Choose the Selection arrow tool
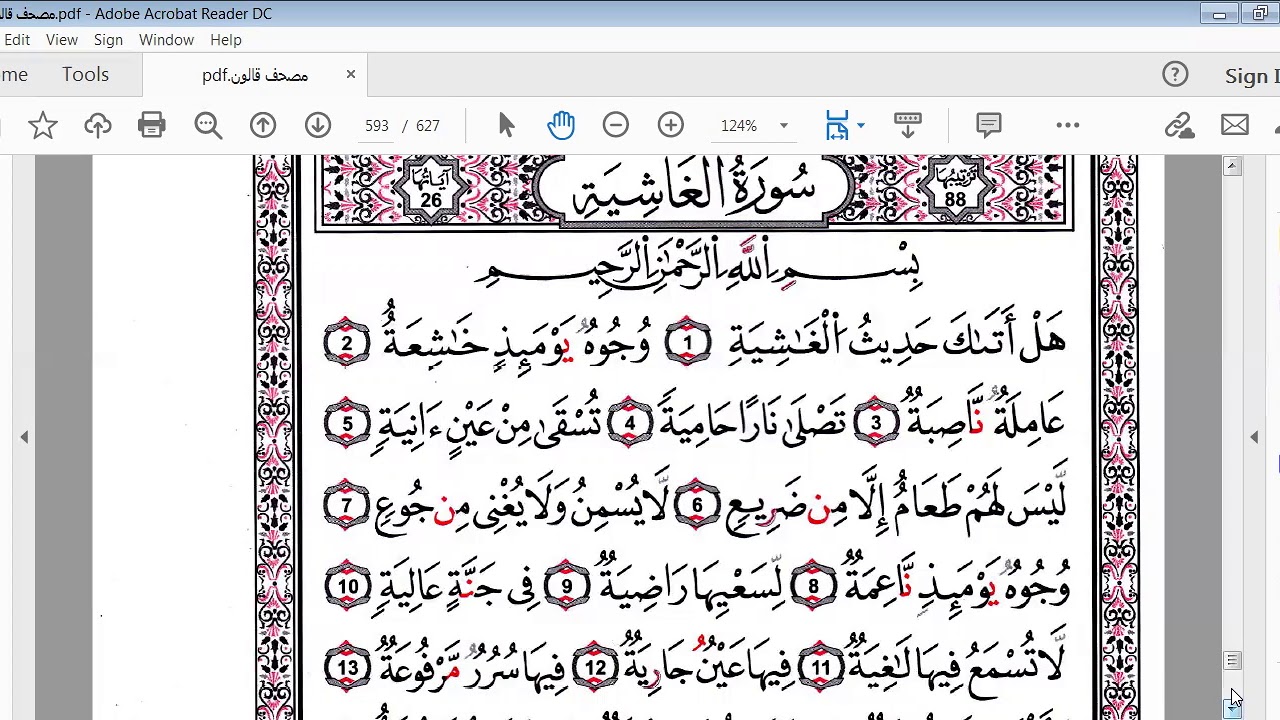Image resolution: width=1280 pixels, height=720 pixels. coord(506,125)
